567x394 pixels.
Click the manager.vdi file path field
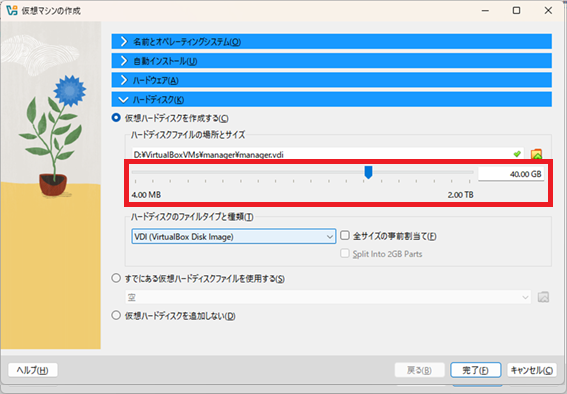[328, 154]
